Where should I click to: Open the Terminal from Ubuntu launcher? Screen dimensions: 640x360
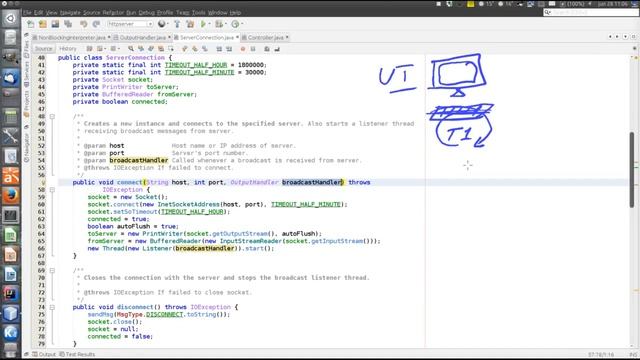(x=11, y=215)
